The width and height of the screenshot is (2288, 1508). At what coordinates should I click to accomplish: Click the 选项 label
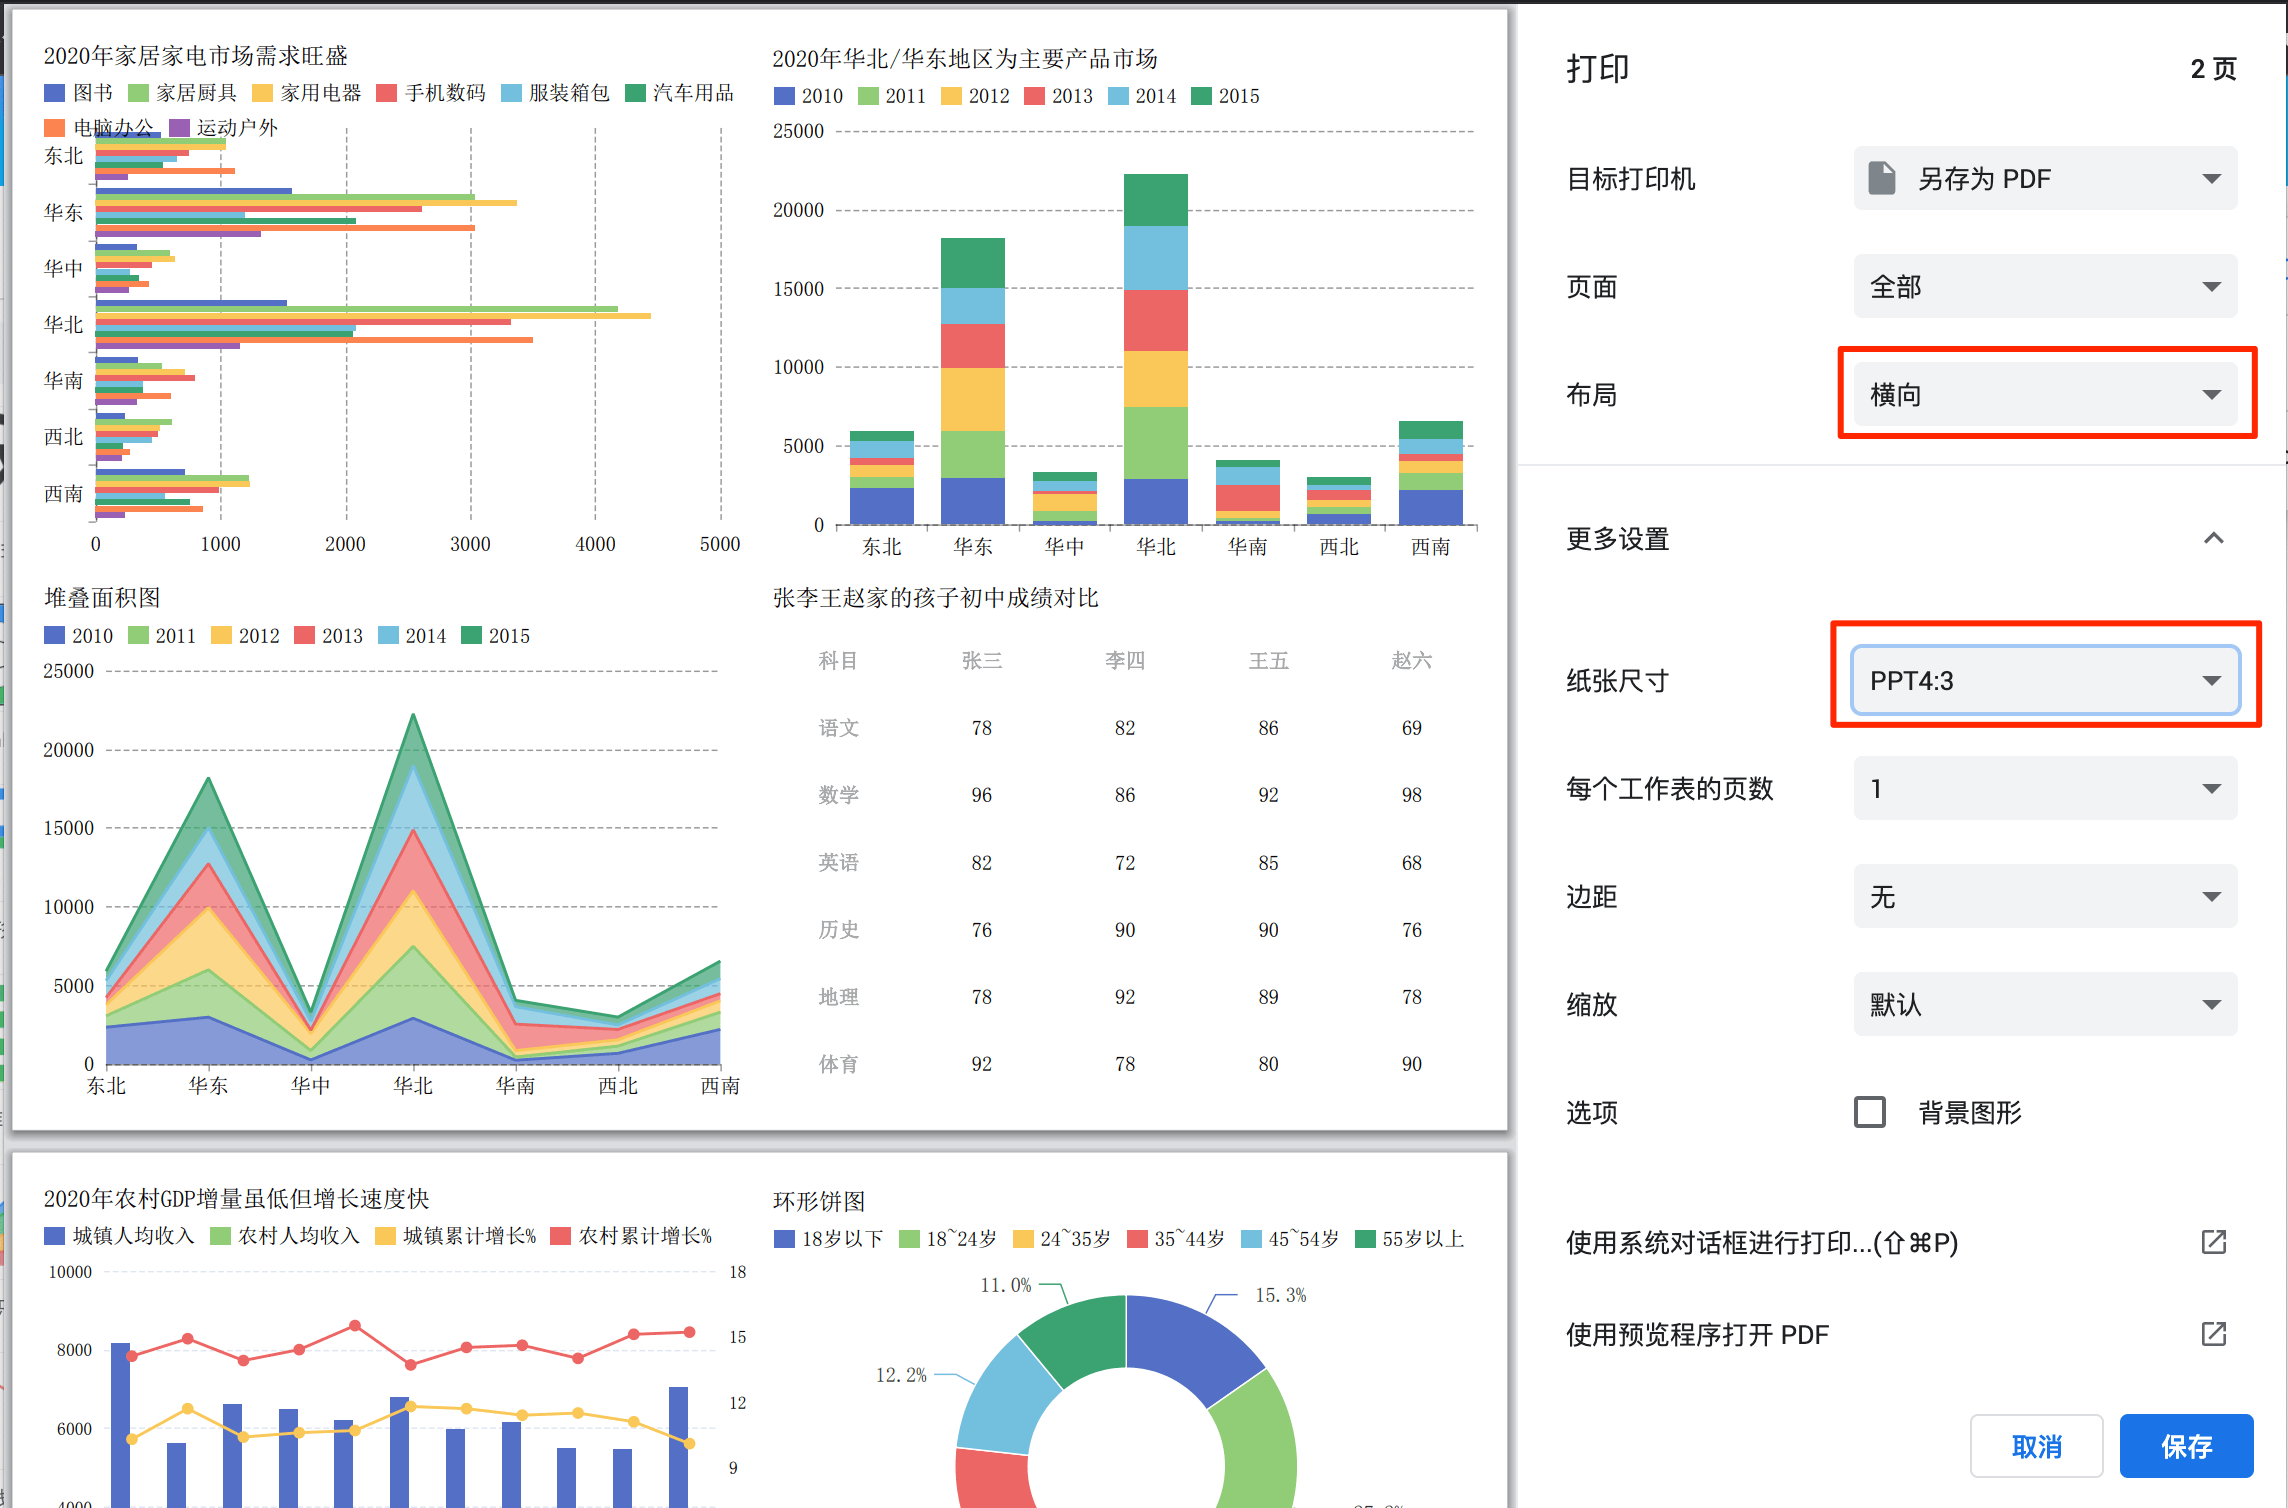[1591, 1112]
